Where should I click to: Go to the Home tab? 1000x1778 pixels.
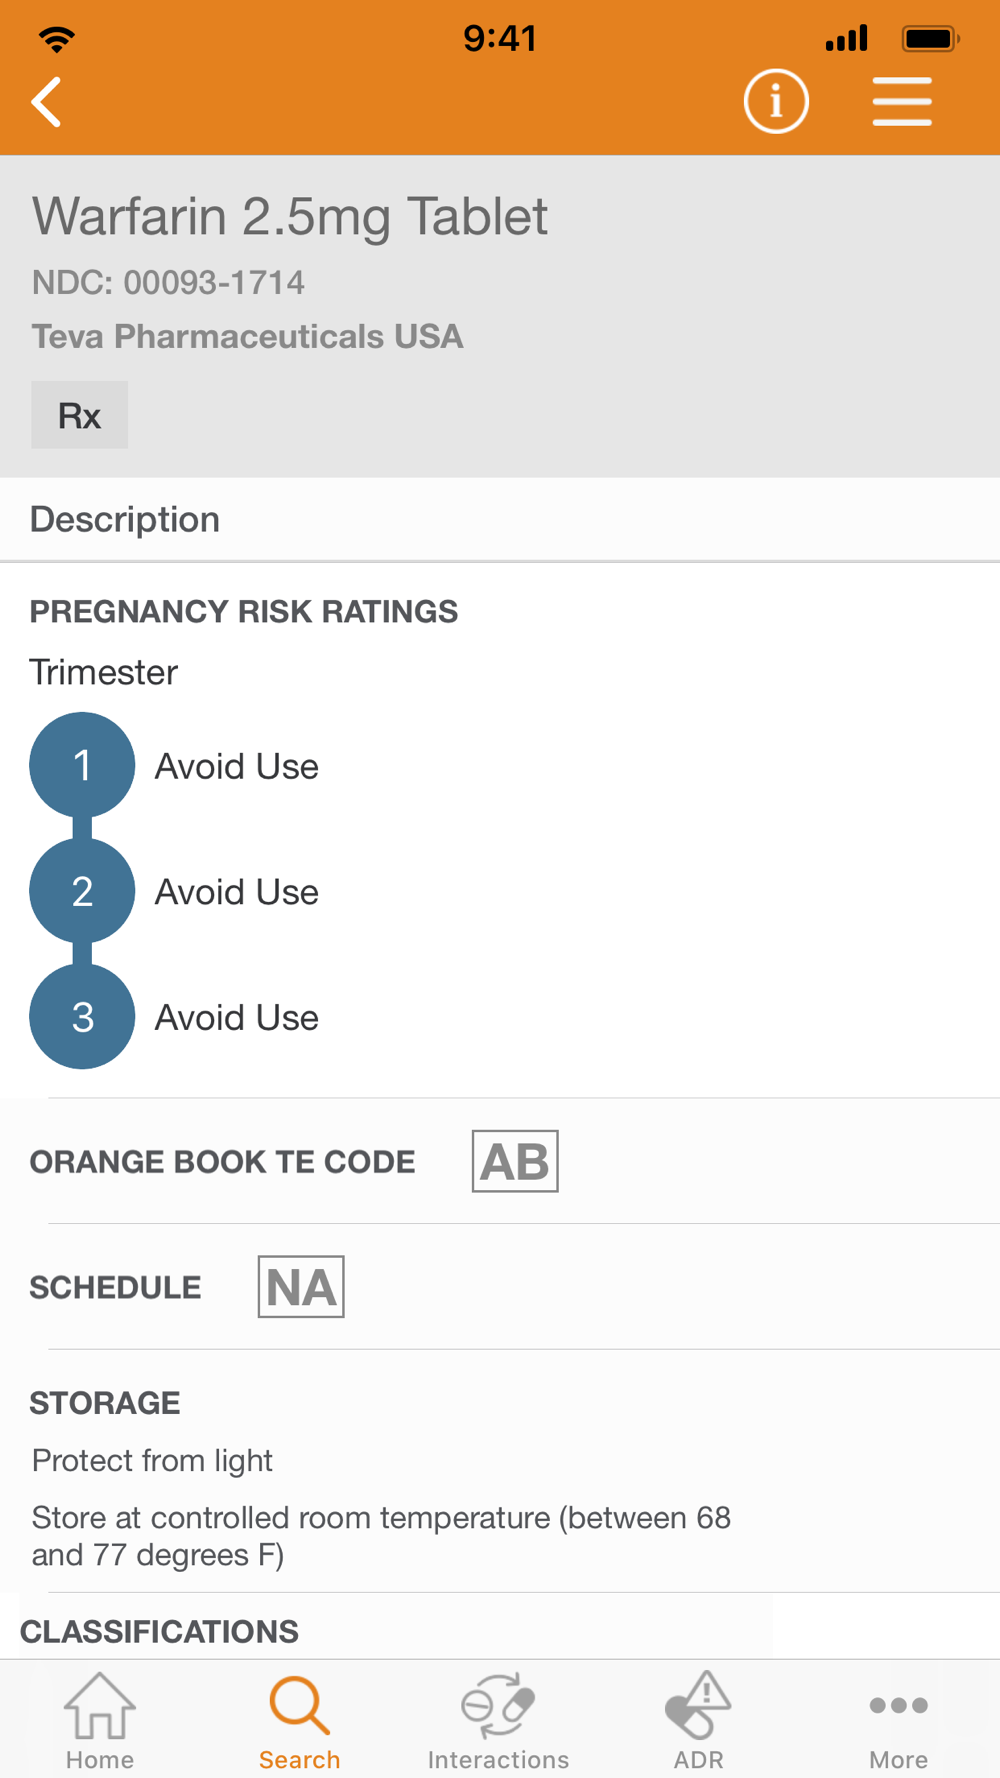[x=100, y=1720]
